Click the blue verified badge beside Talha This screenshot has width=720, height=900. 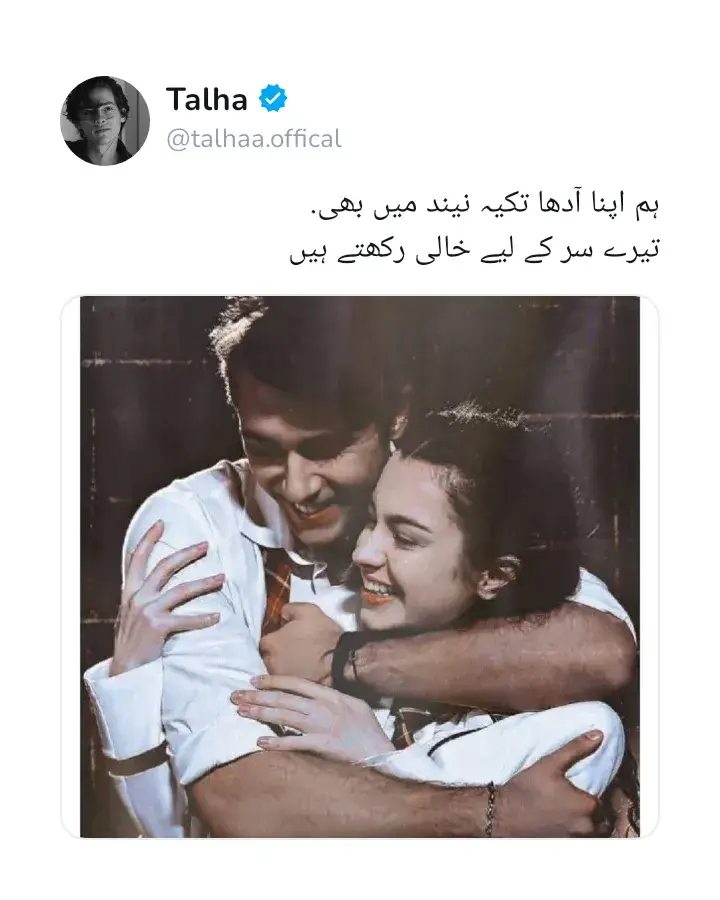click(273, 99)
